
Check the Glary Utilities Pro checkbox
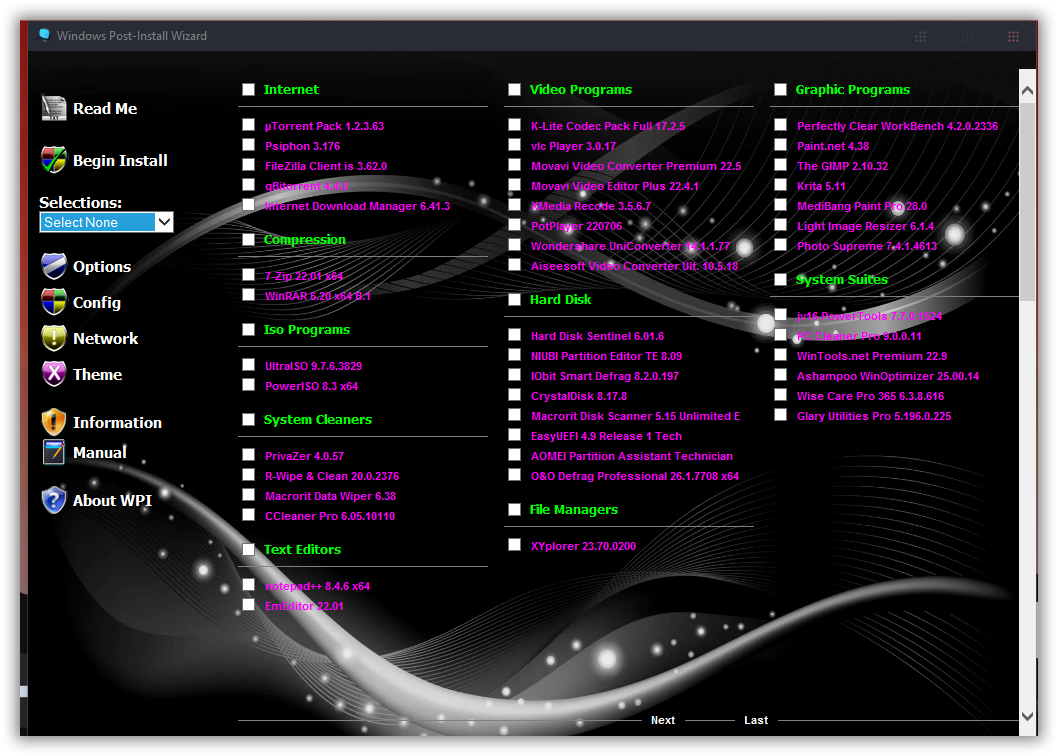pos(780,415)
